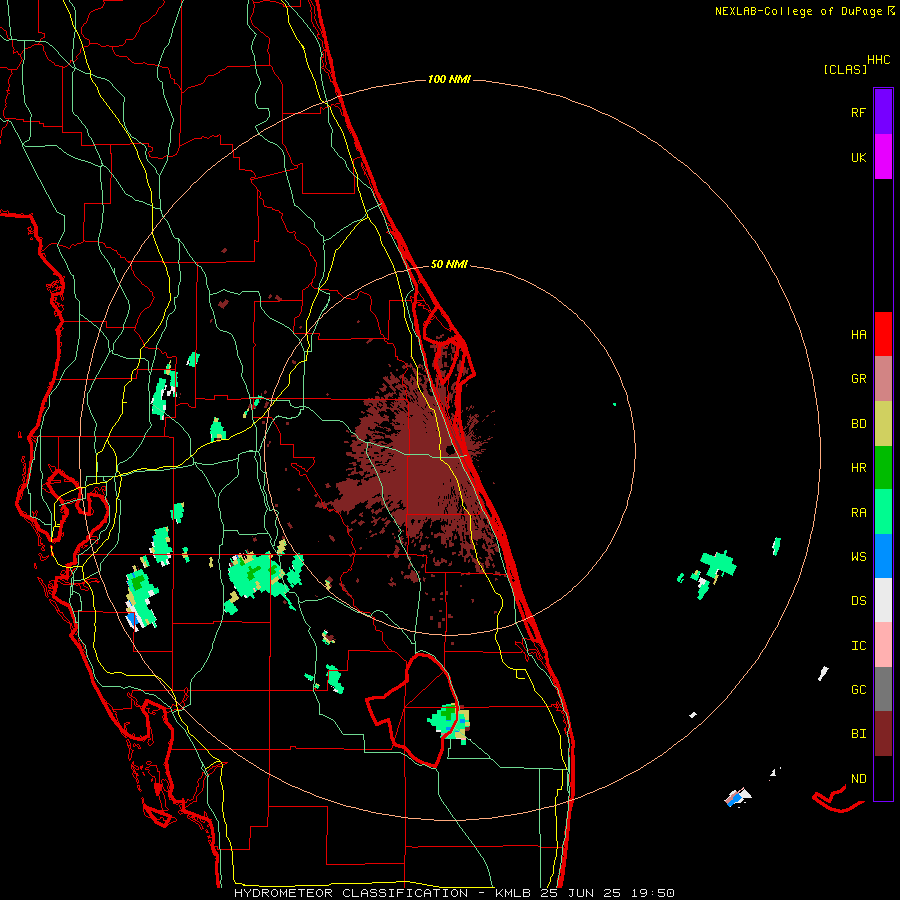Screen dimensions: 900x900
Task: Click the DS white legend color block
Action: pyautogui.click(x=883, y=600)
